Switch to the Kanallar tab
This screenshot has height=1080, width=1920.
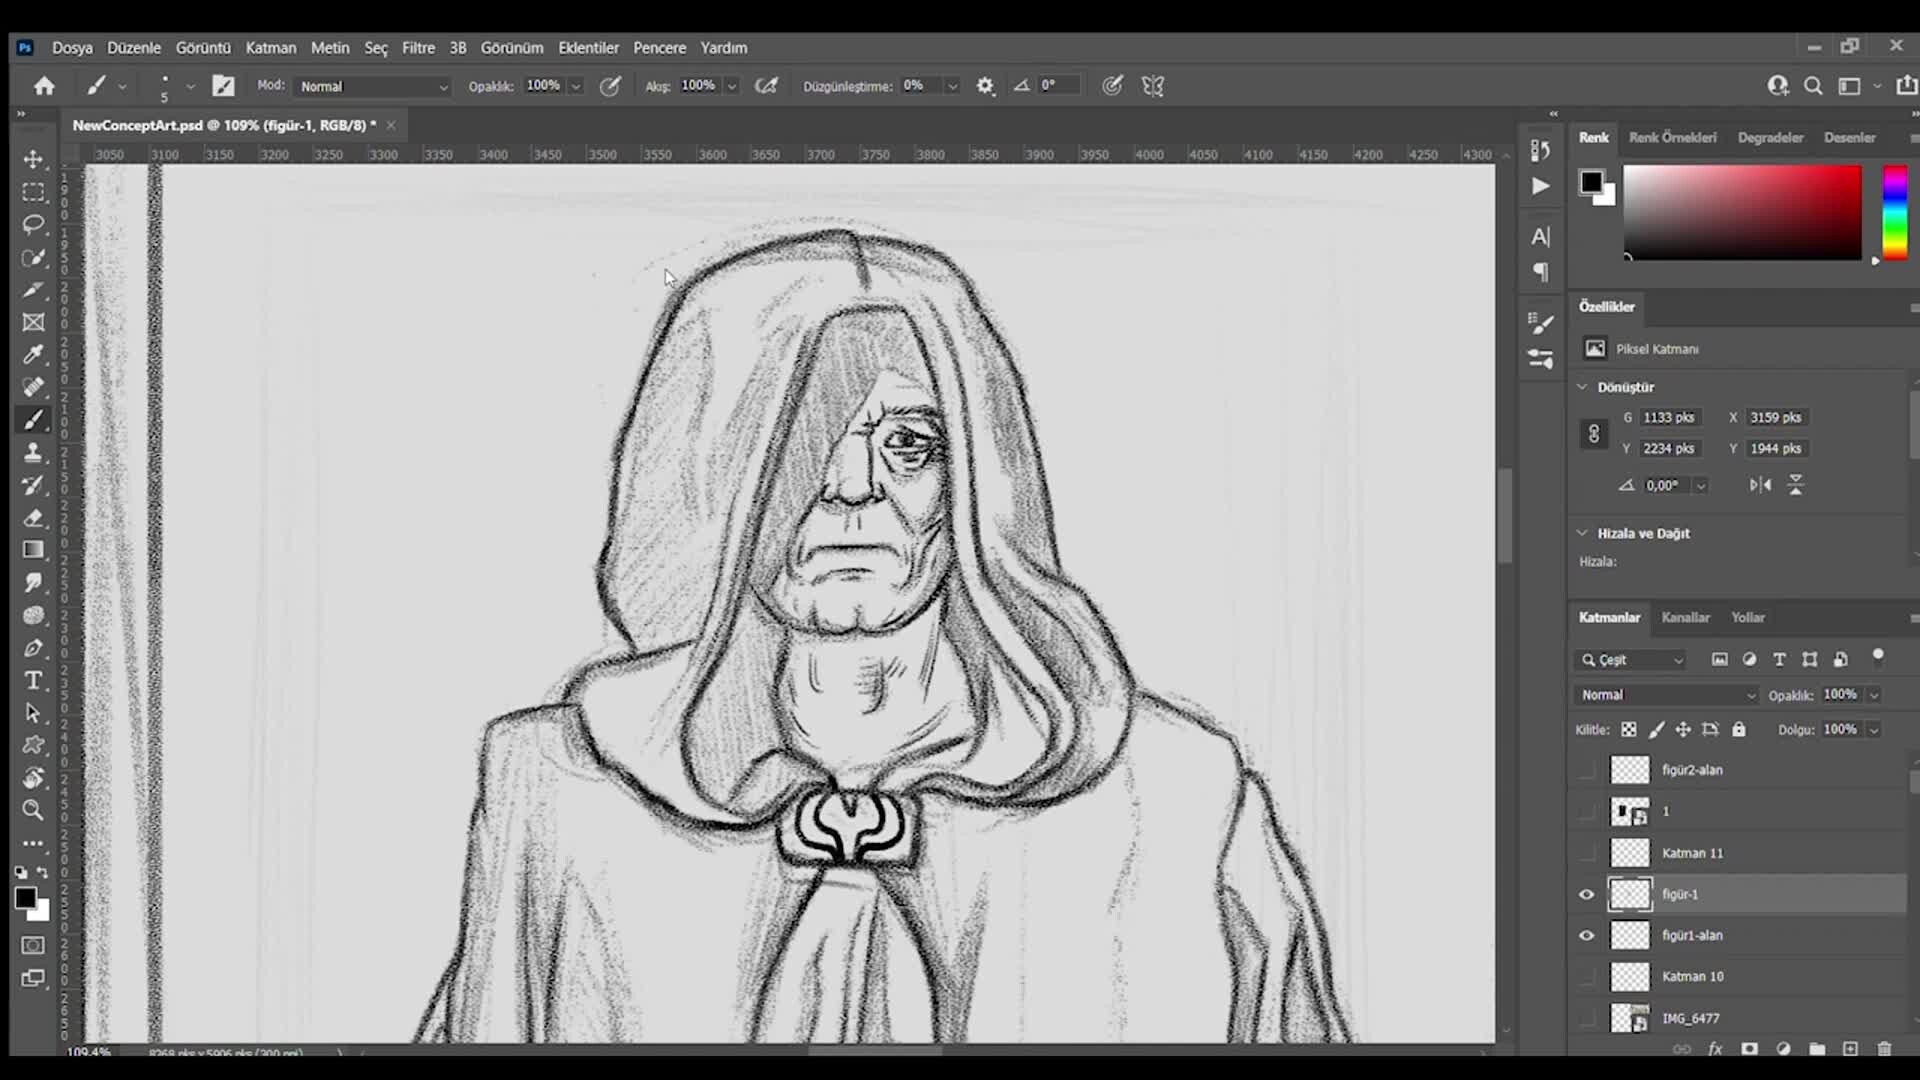point(1685,617)
